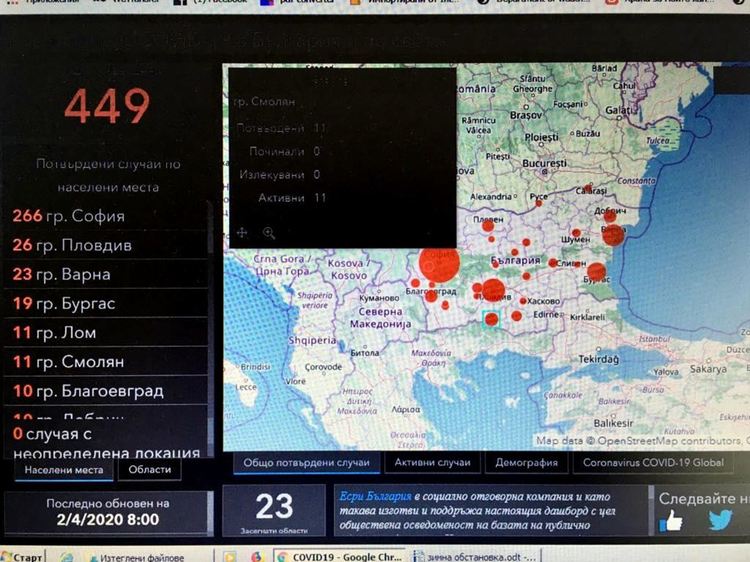Switch to the Населени места tab
The width and height of the screenshot is (750, 562).
64,469
